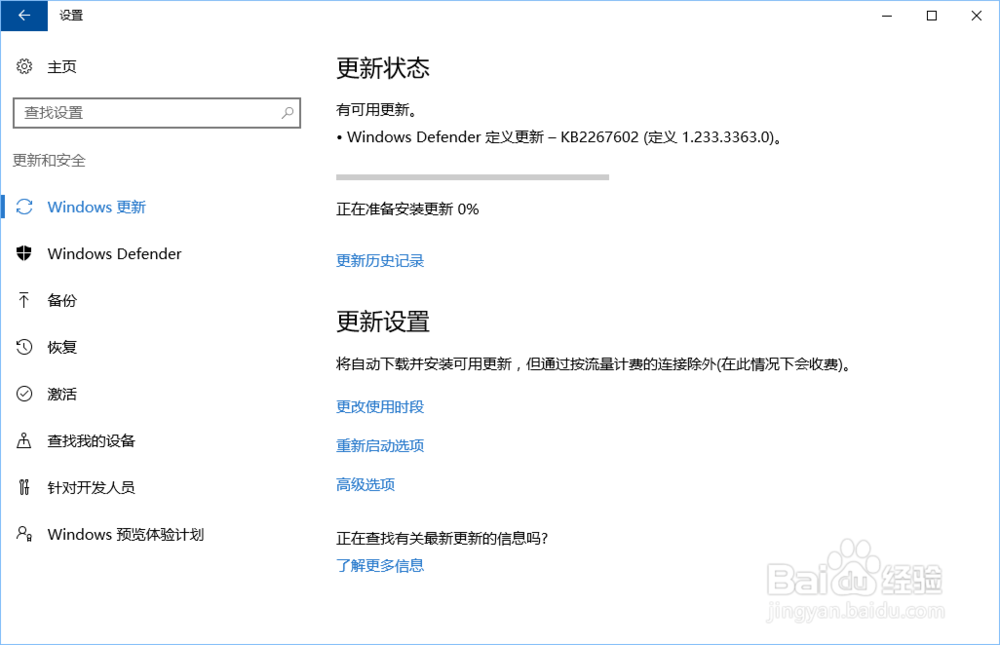Click 正在准备安装更新 0% status text
The height and width of the screenshot is (645, 1000).
[x=408, y=209]
